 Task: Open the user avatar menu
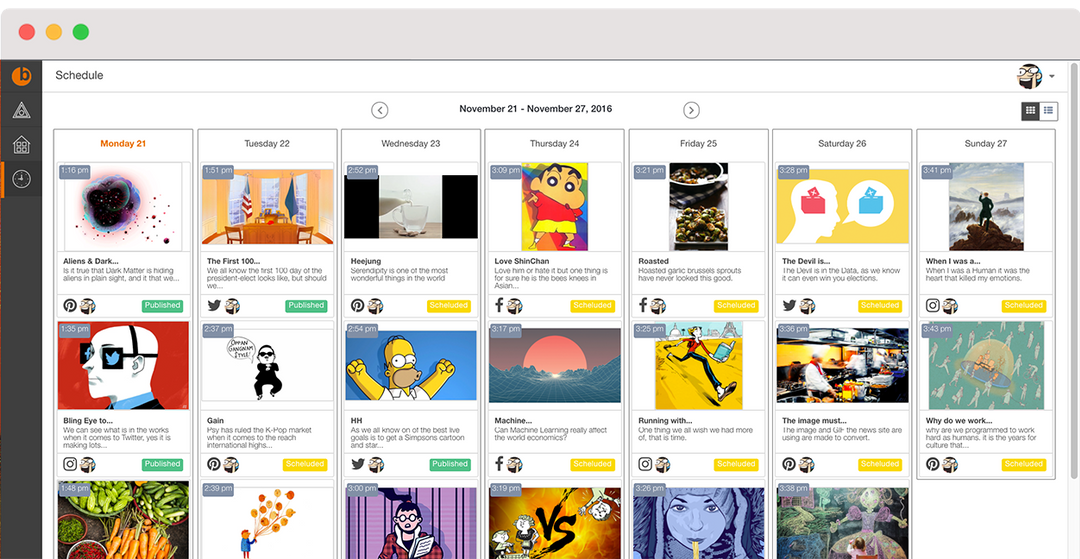point(1030,76)
